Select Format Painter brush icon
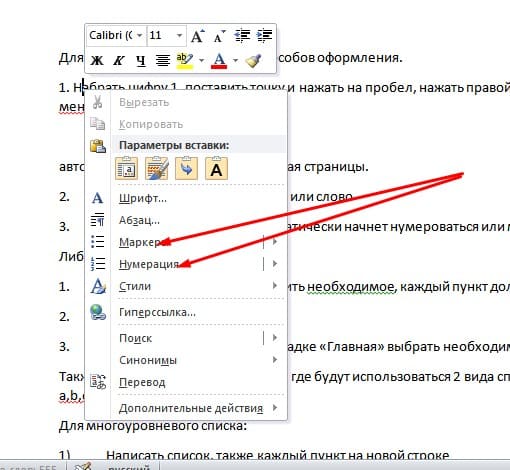 (253, 61)
